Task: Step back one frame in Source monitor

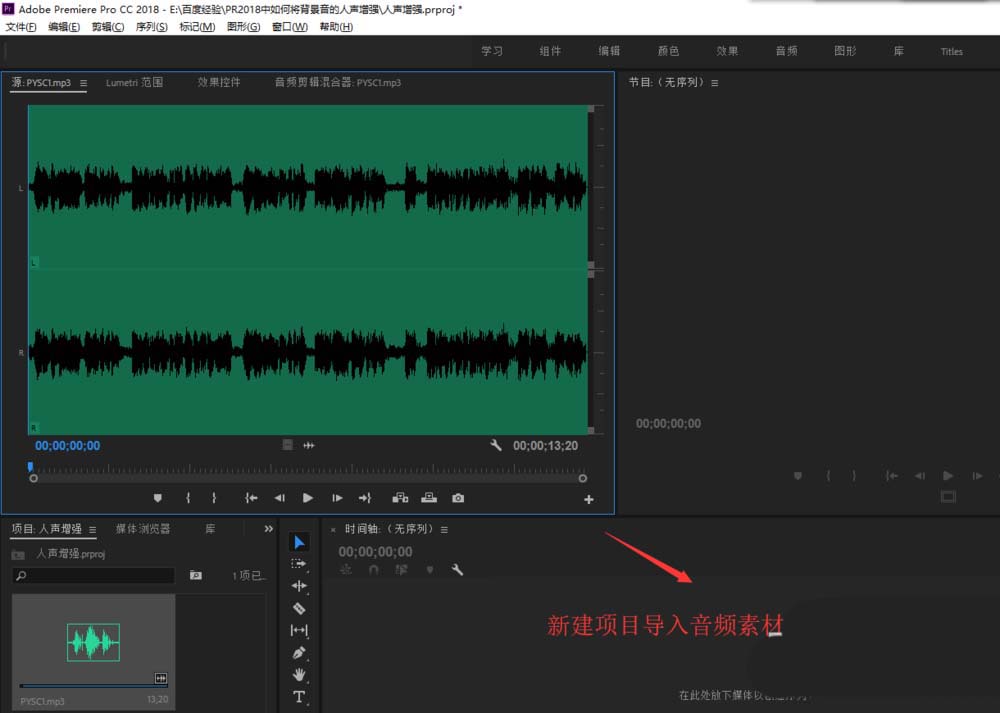Action: [279, 498]
